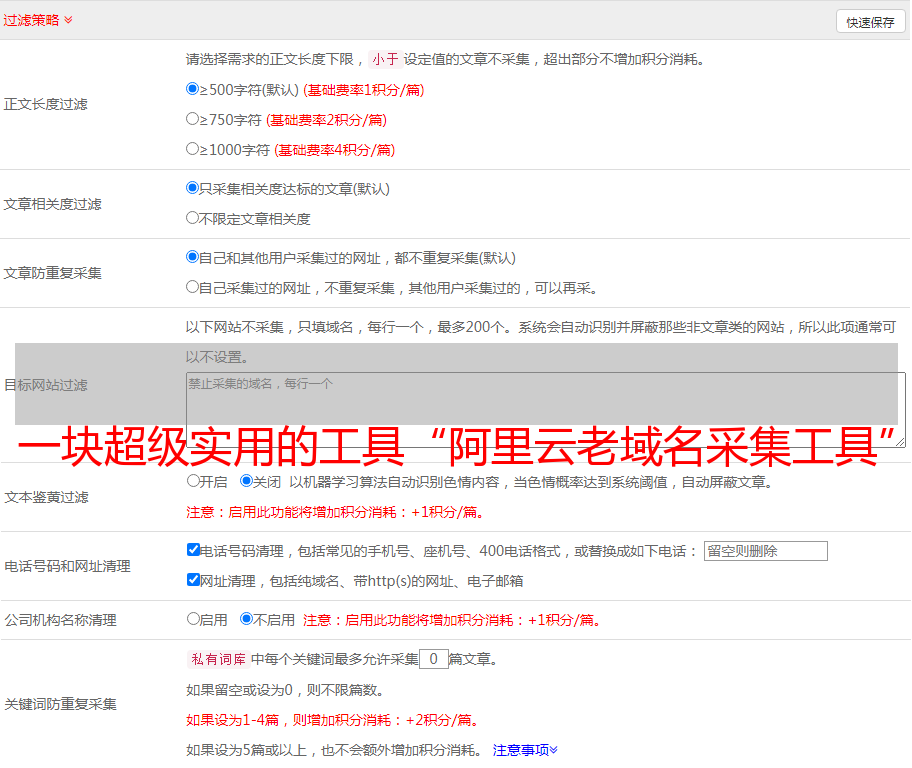
Task: Click the resize grip of domain textarea
Action: point(900,442)
